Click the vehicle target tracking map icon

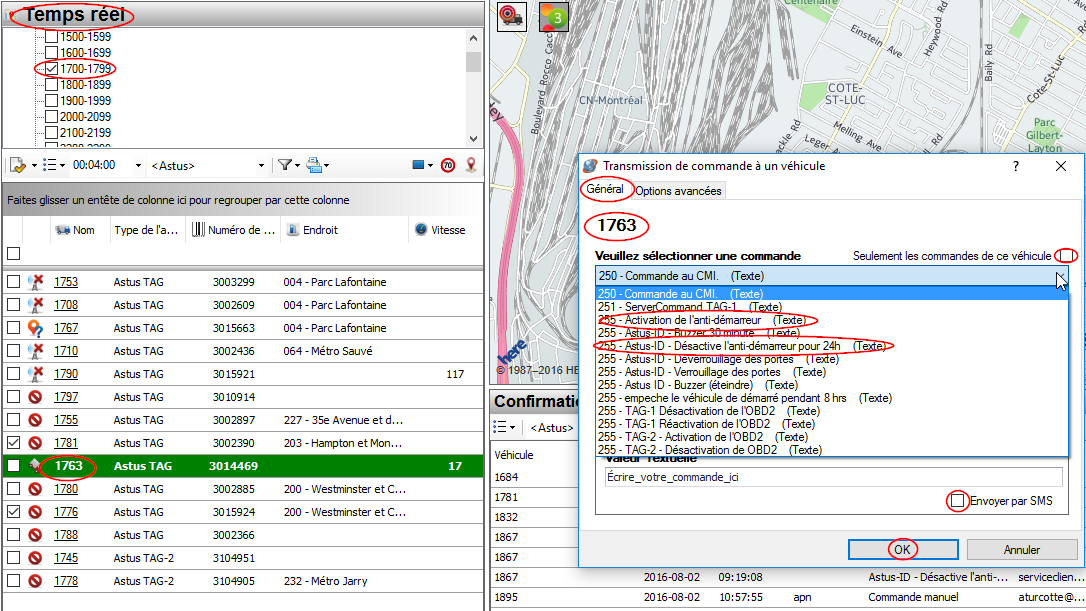(x=511, y=17)
